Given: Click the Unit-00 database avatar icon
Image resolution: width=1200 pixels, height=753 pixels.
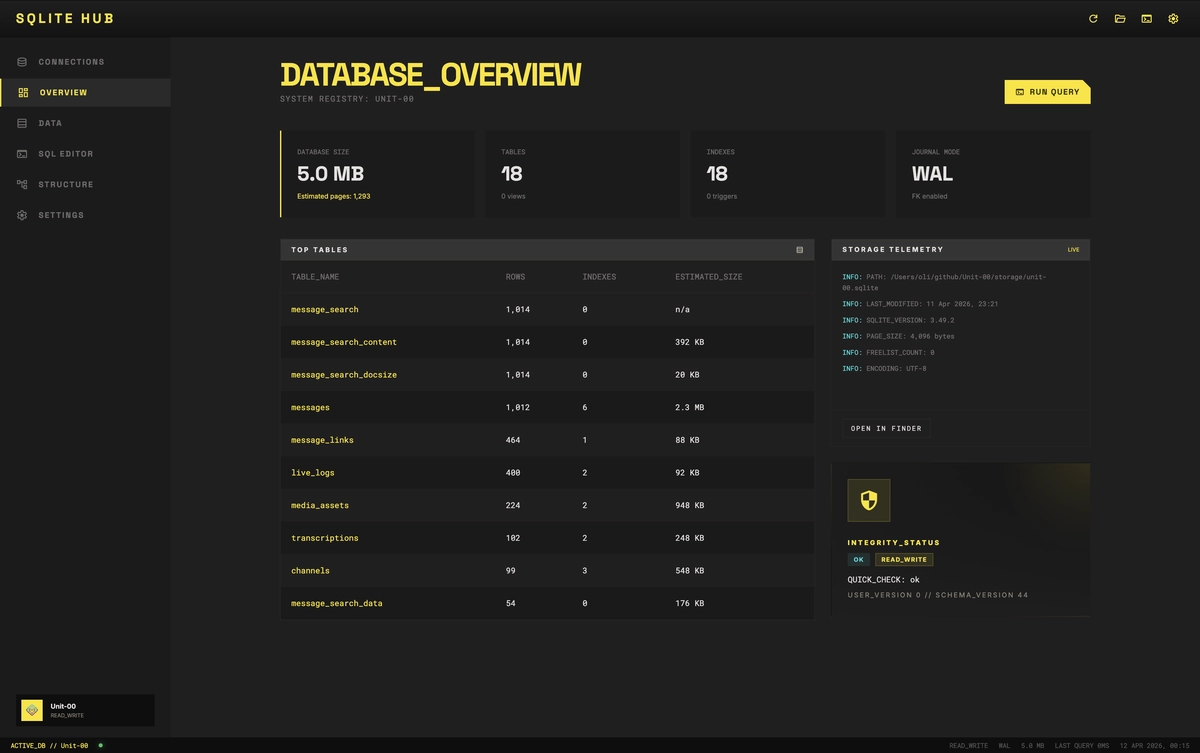Looking at the screenshot, I should coord(32,710).
